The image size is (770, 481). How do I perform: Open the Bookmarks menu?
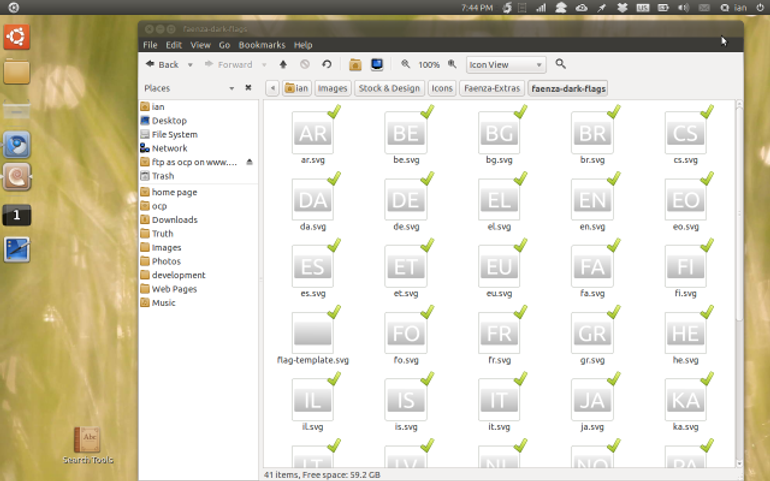click(262, 45)
